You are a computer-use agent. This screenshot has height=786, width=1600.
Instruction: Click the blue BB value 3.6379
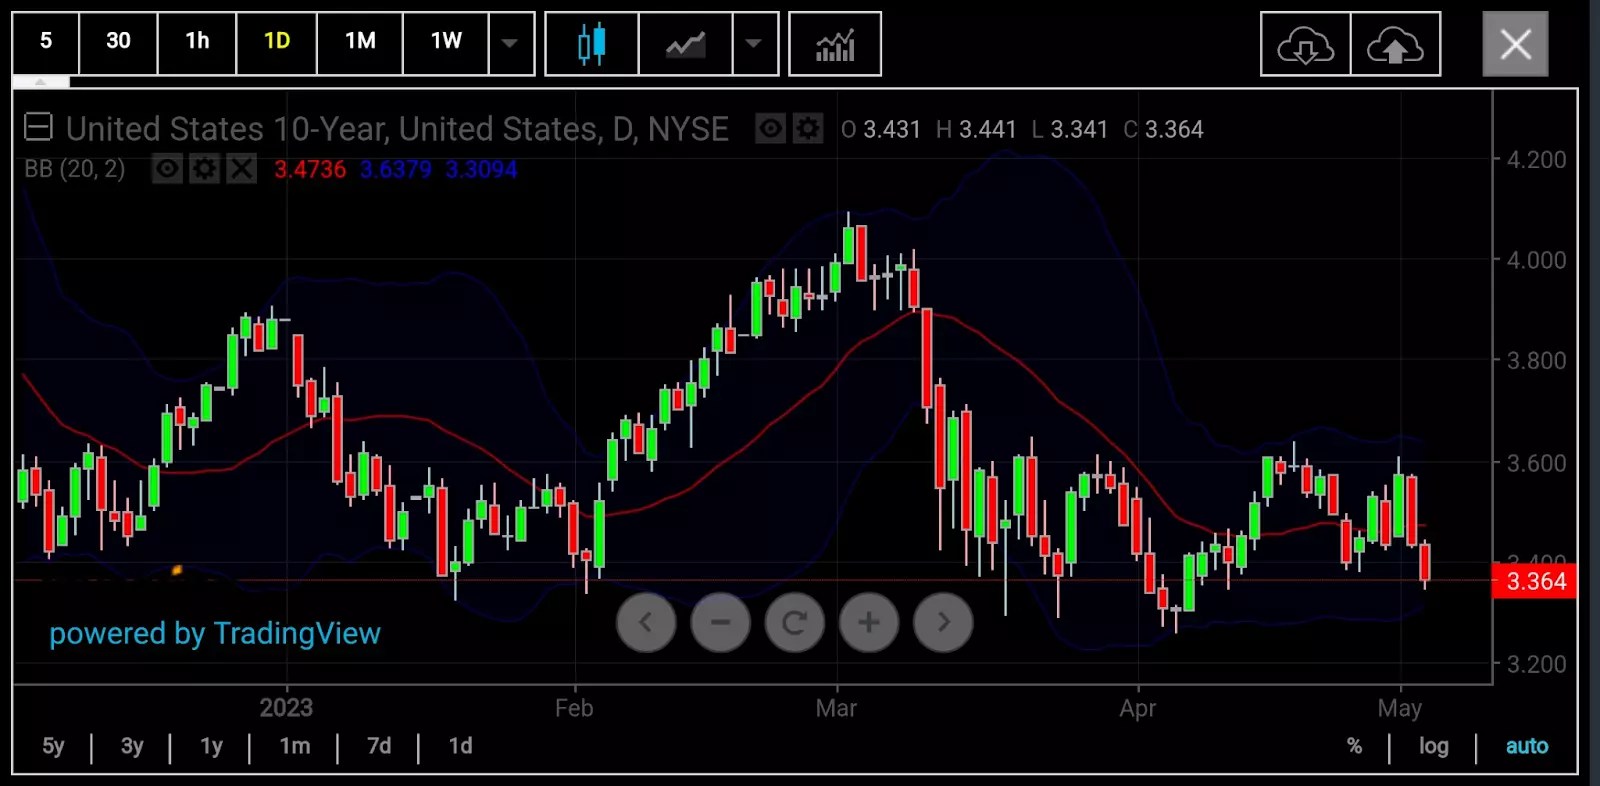(x=396, y=169)
